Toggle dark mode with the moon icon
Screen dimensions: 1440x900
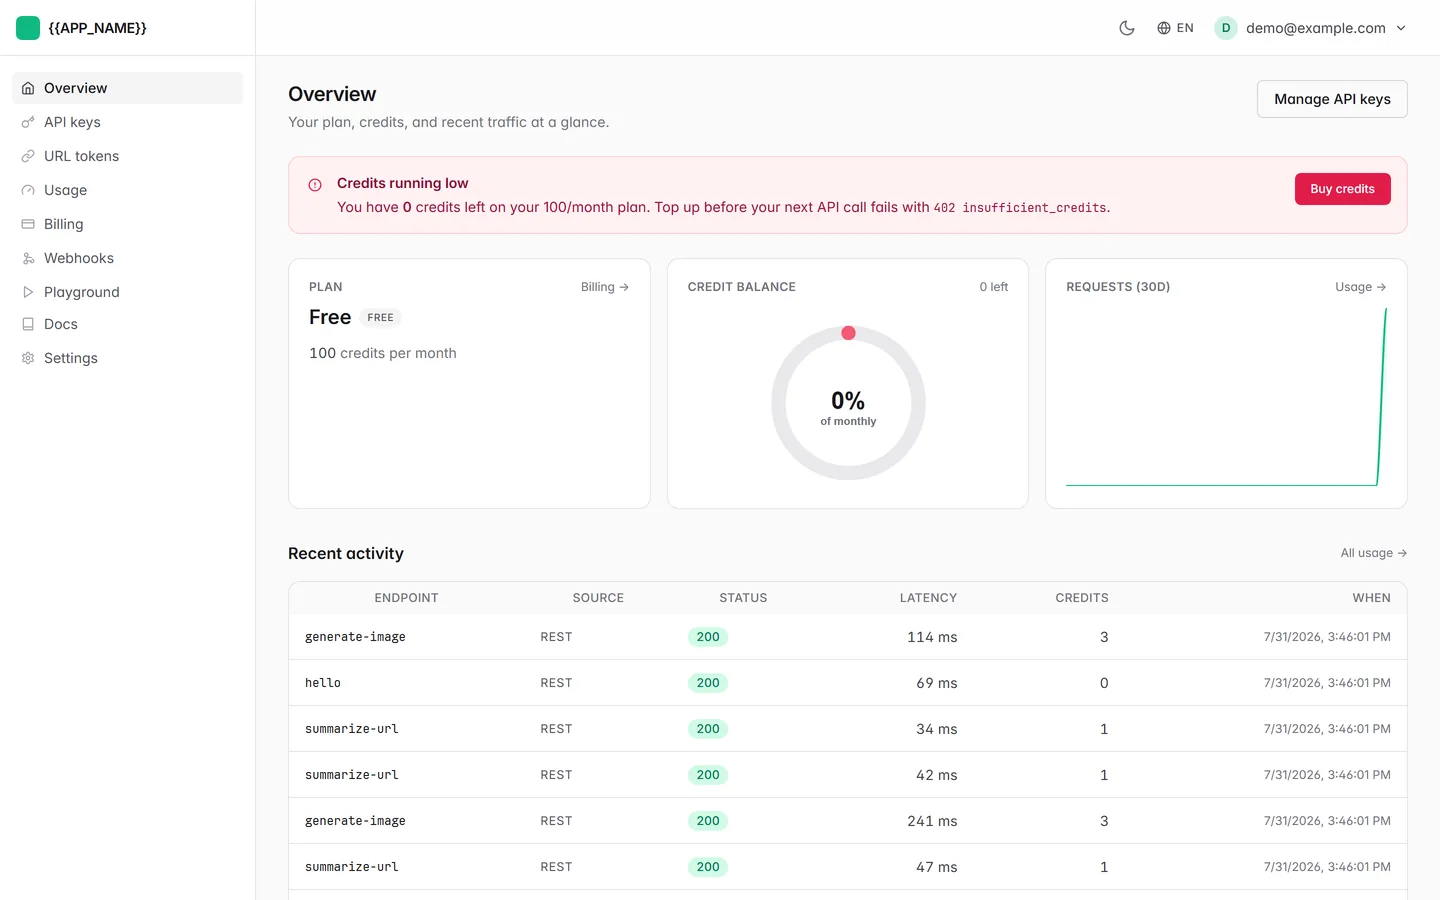pos(1127,28)
